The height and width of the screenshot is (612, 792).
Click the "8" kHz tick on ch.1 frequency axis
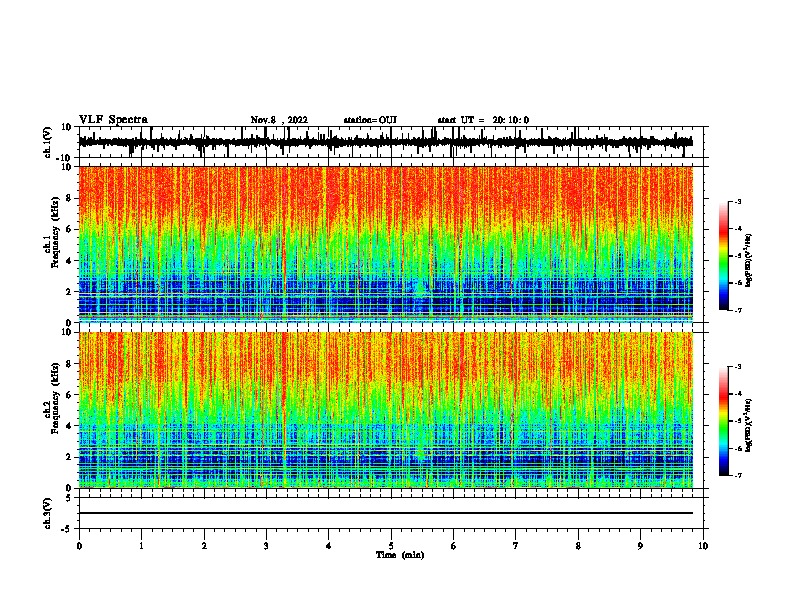pos(69,198)
